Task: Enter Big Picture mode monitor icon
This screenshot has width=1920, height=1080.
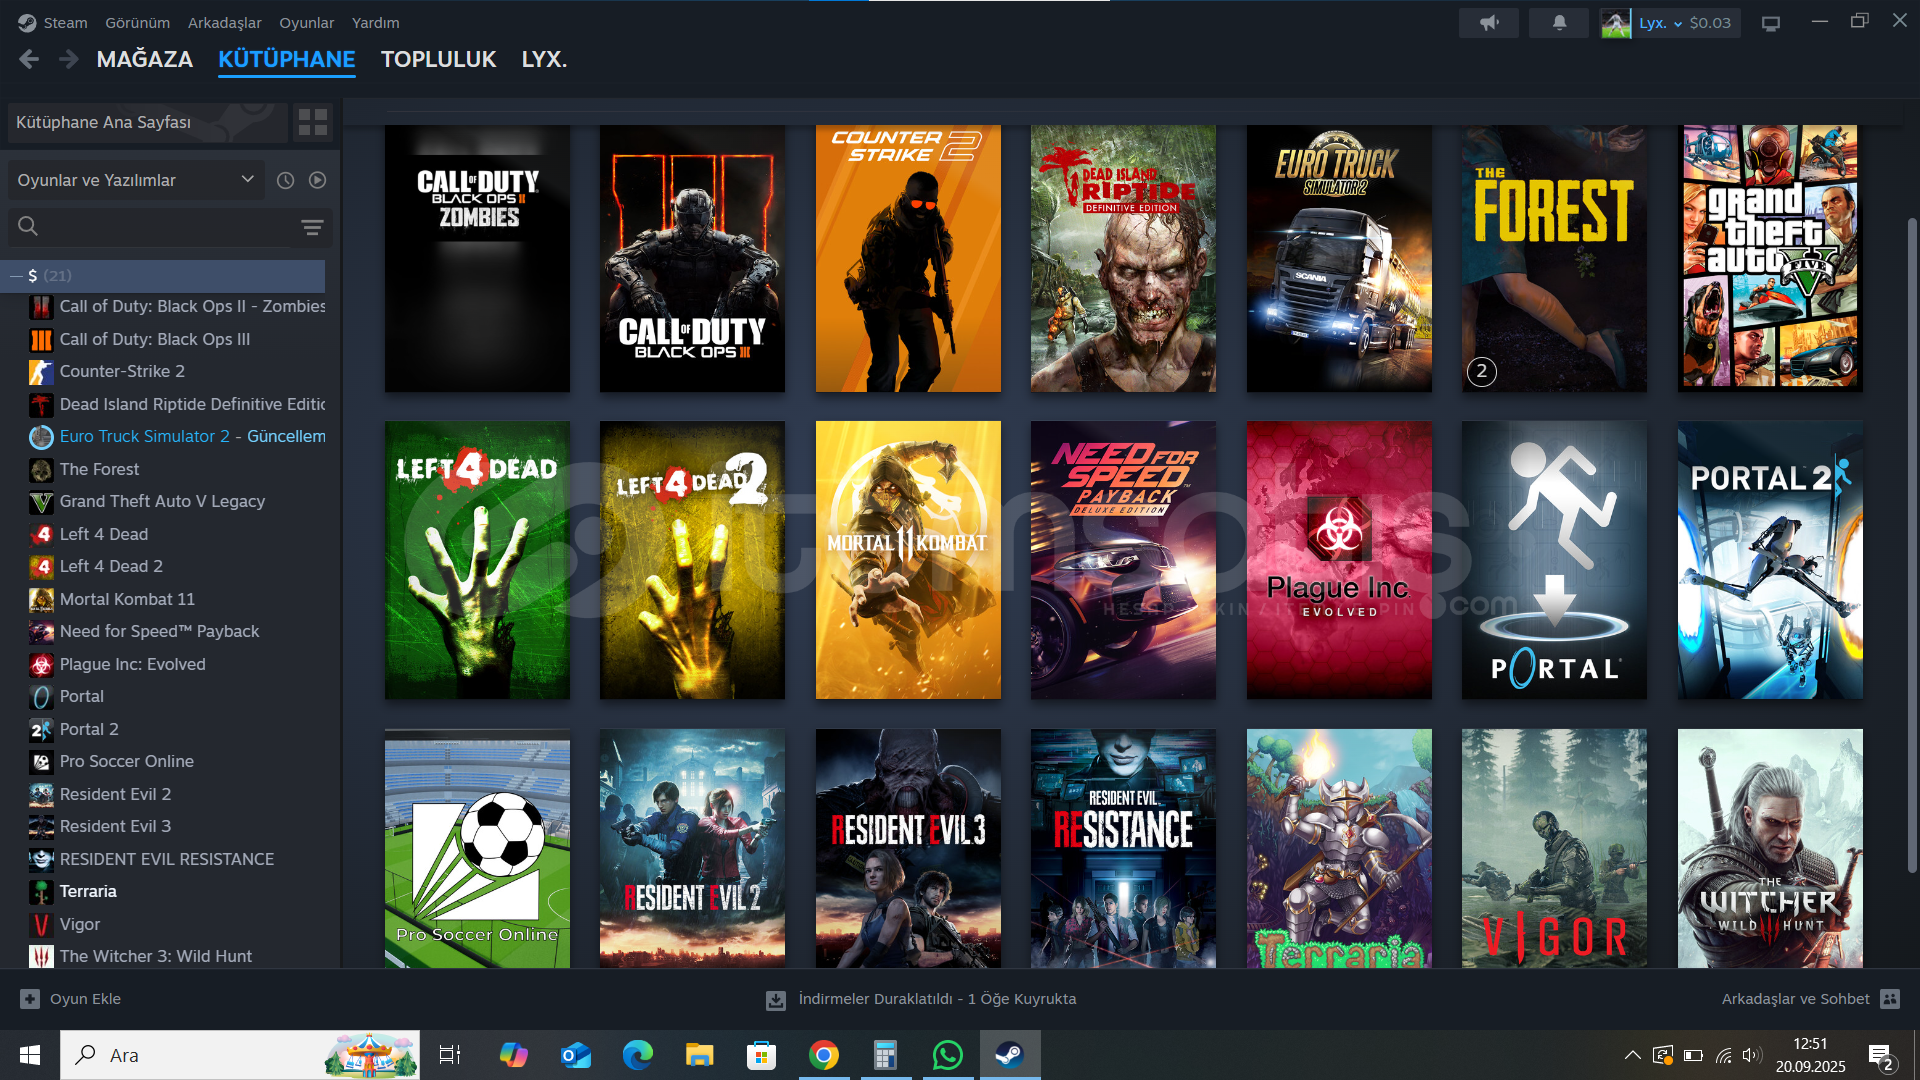Action: click(1771, 23)
